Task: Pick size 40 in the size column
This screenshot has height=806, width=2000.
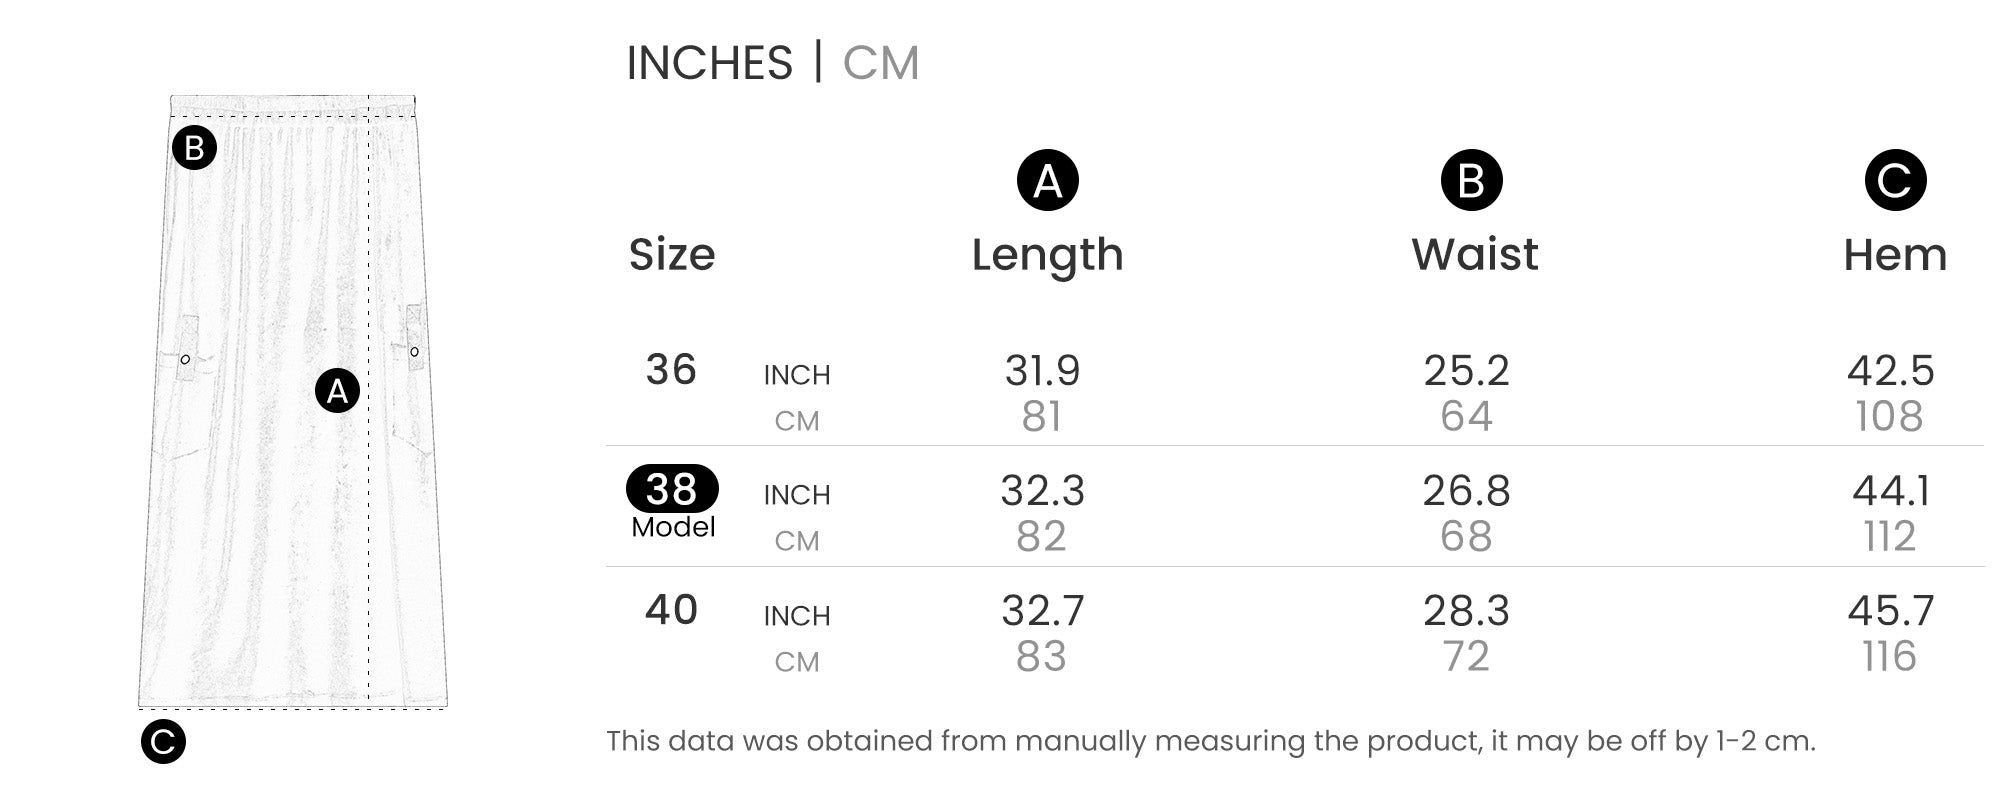Action: [671, 610]
